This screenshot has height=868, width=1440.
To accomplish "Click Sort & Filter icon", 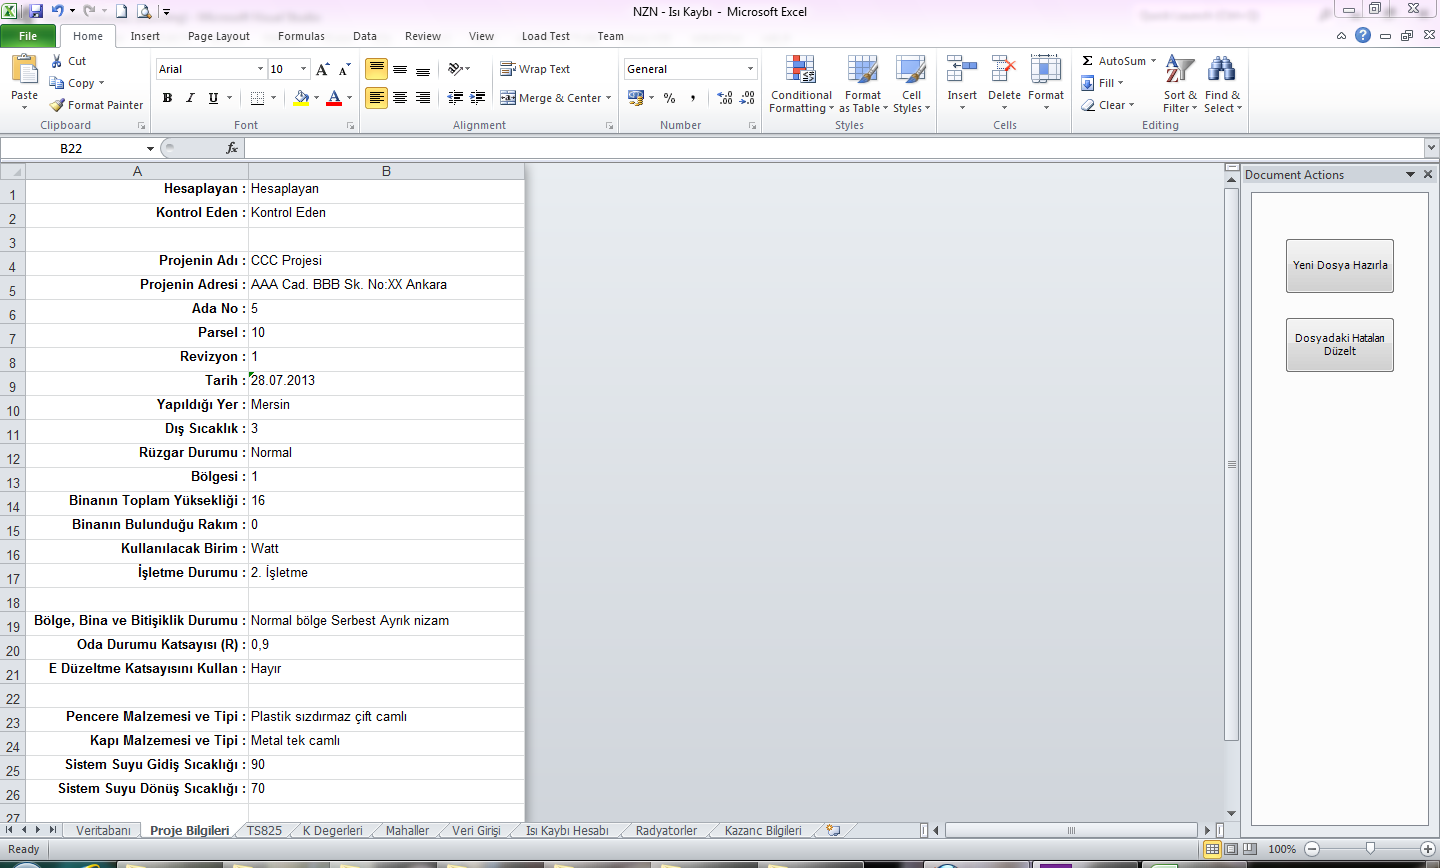I will [1180, 85].
